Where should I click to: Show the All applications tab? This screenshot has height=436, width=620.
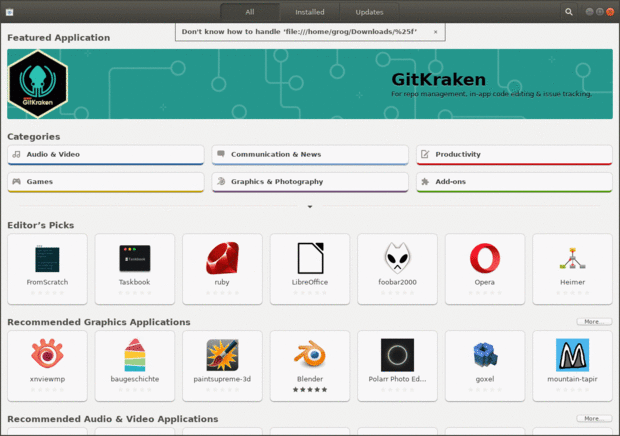coord(249,12)
